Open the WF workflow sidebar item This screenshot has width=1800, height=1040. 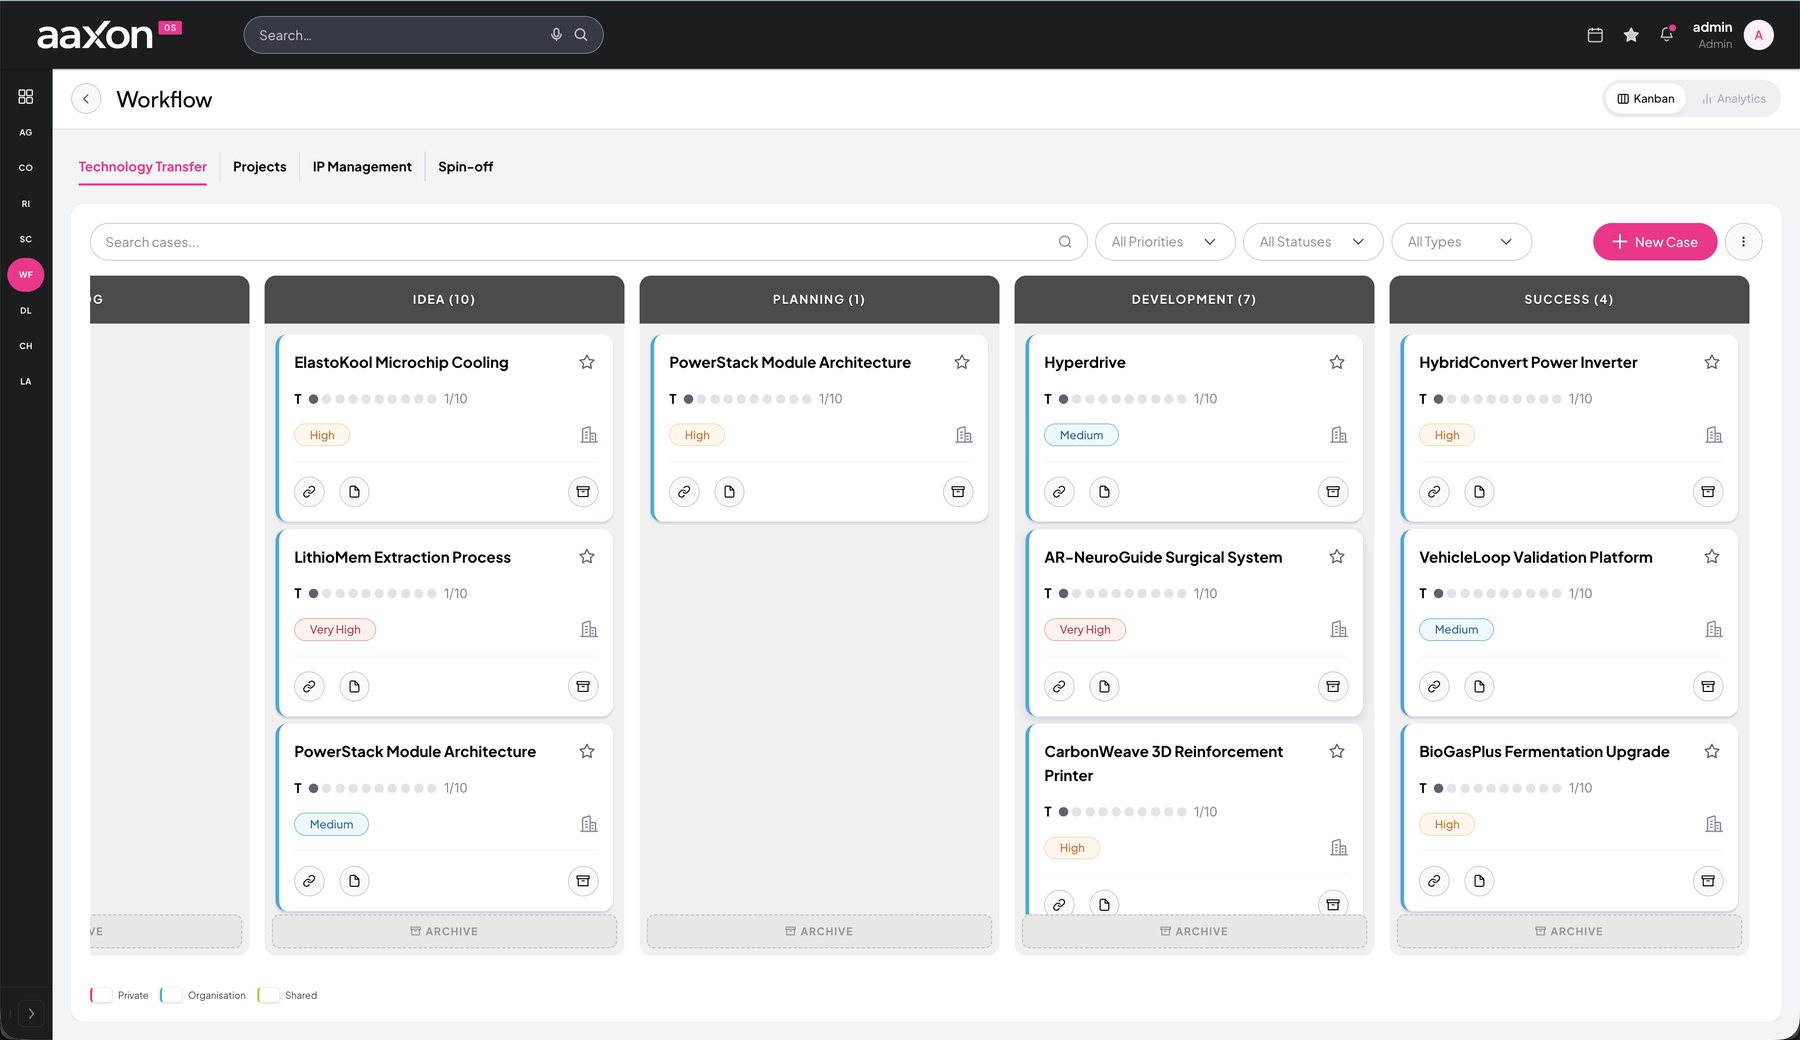pos(26,274)
